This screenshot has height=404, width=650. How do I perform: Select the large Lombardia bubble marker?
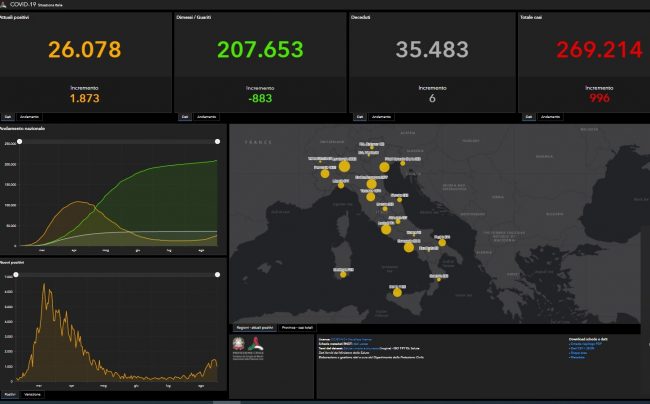pyautogui.click(x=343, y=166)
